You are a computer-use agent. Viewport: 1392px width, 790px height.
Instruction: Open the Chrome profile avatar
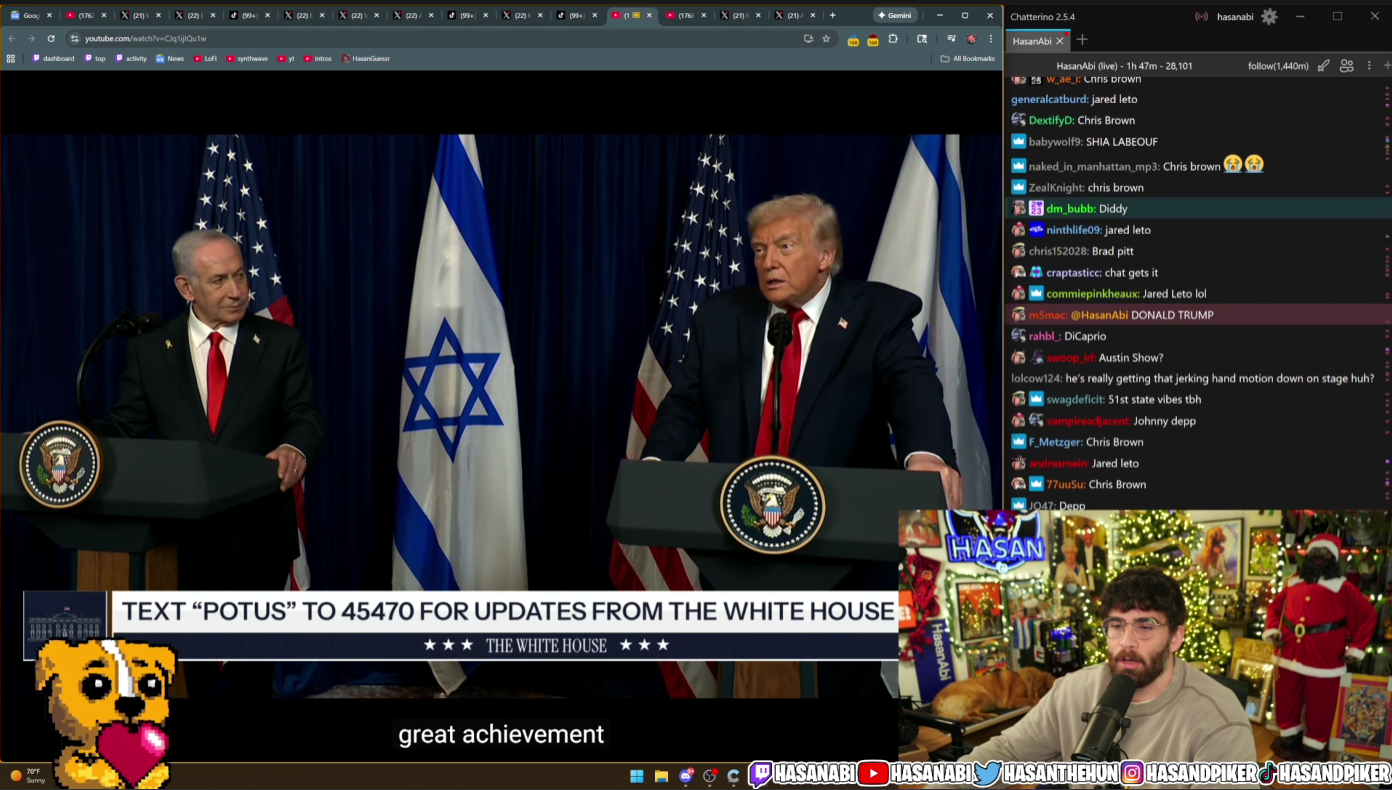click(971, 38)
